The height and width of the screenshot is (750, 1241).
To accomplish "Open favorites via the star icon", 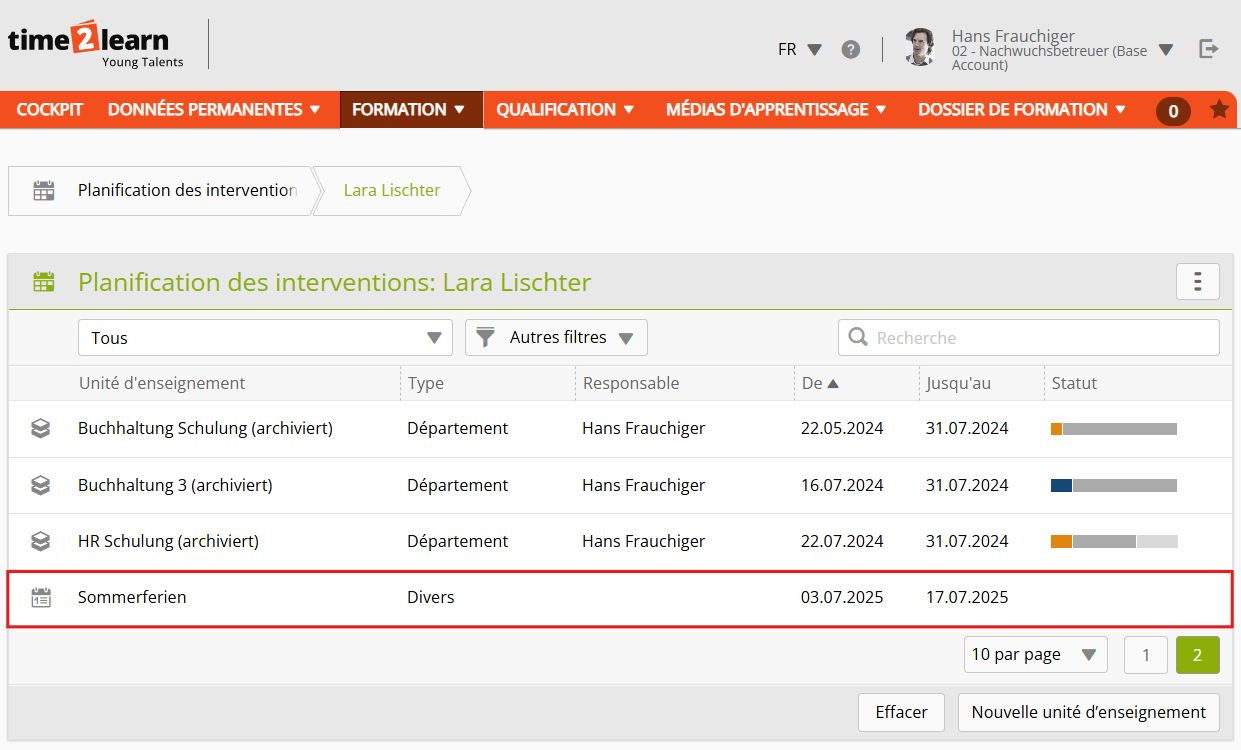I will click(x=1219, y=109).
